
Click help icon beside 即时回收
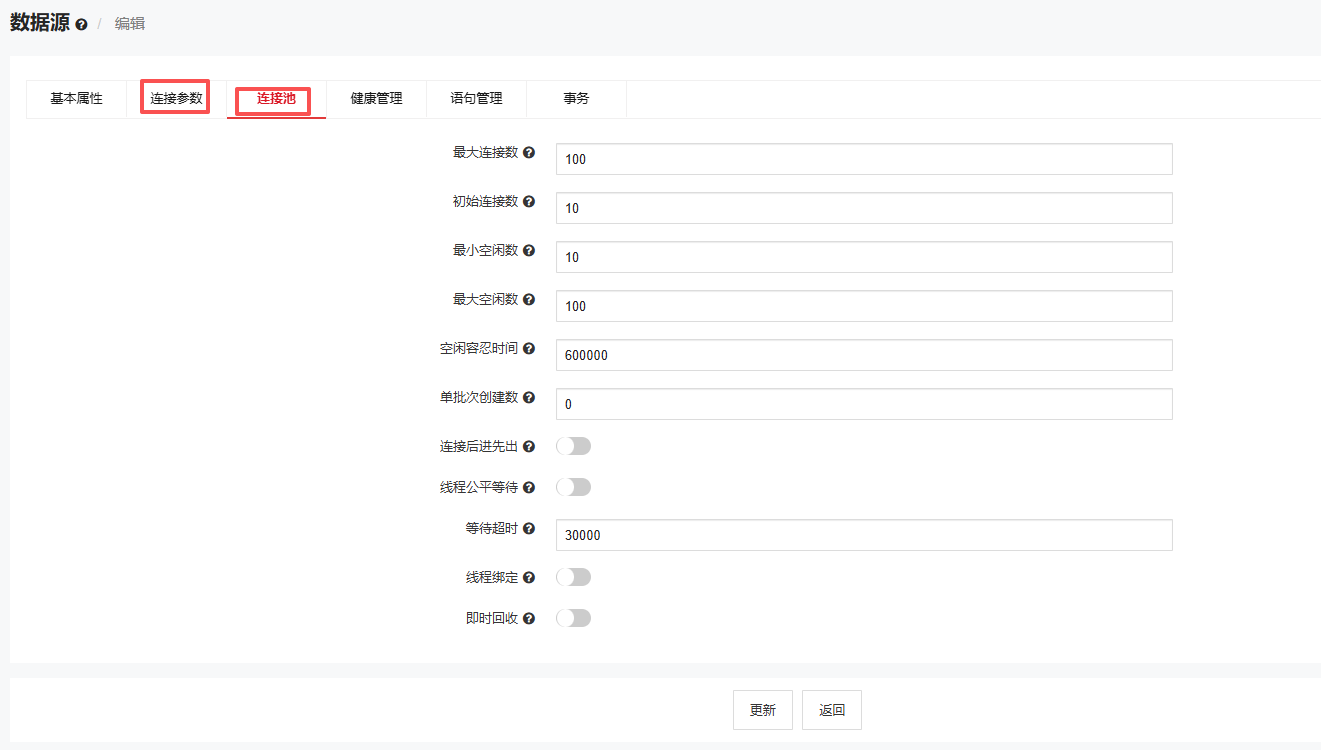(x=529, y=619)
